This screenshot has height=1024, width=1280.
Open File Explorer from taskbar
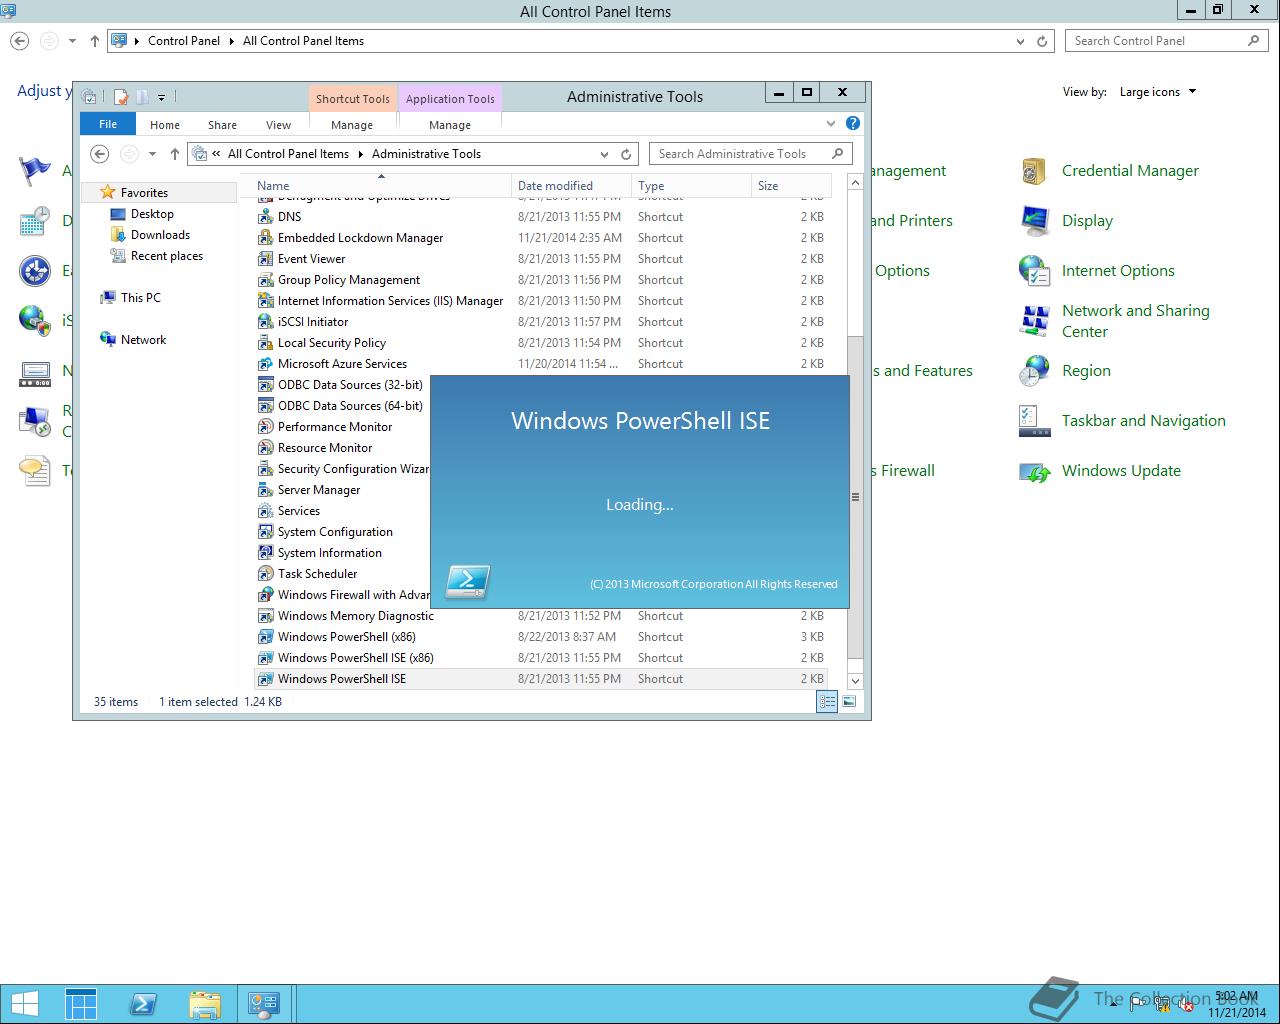pyautogui.click(x=204, y=1003)
